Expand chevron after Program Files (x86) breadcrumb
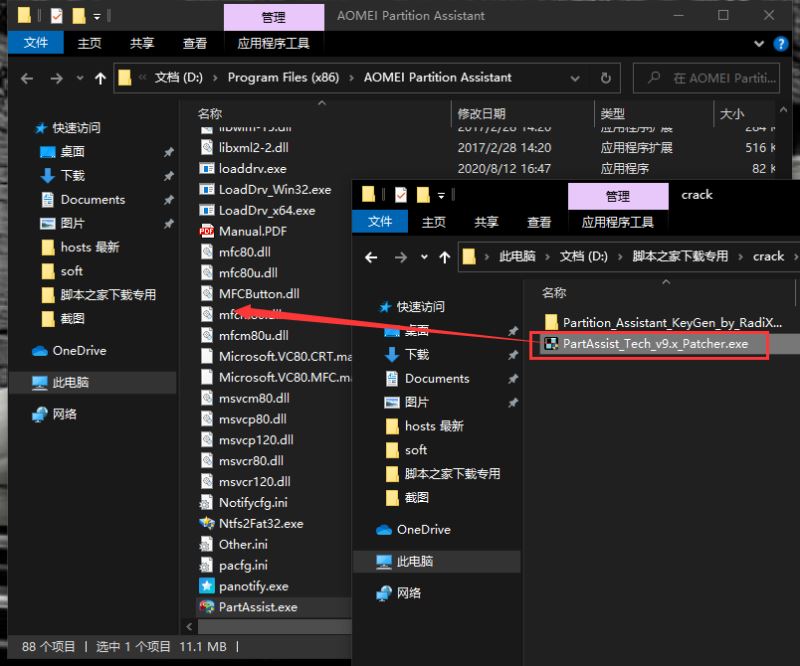This screenshot has width=800, height=666. [x=351, y=78]
